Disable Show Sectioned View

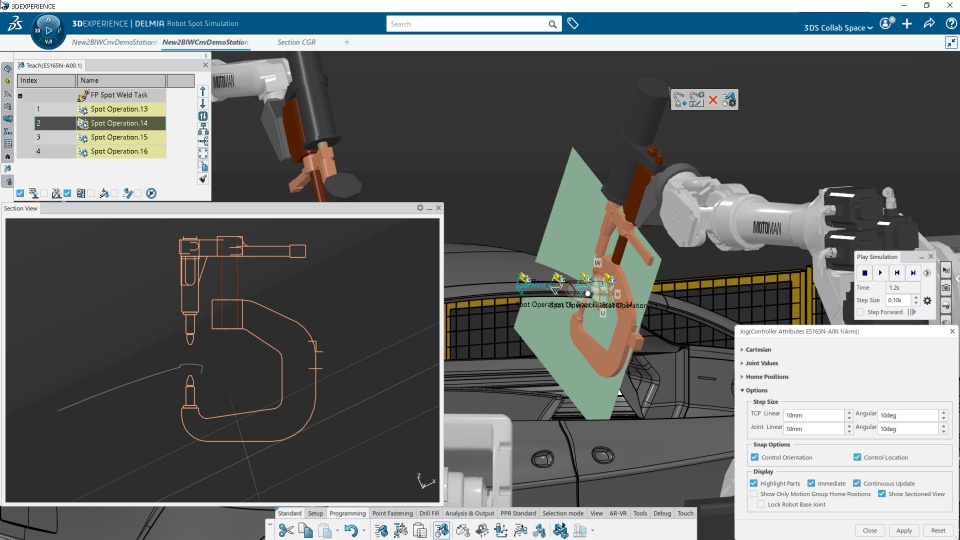point(882,493)
